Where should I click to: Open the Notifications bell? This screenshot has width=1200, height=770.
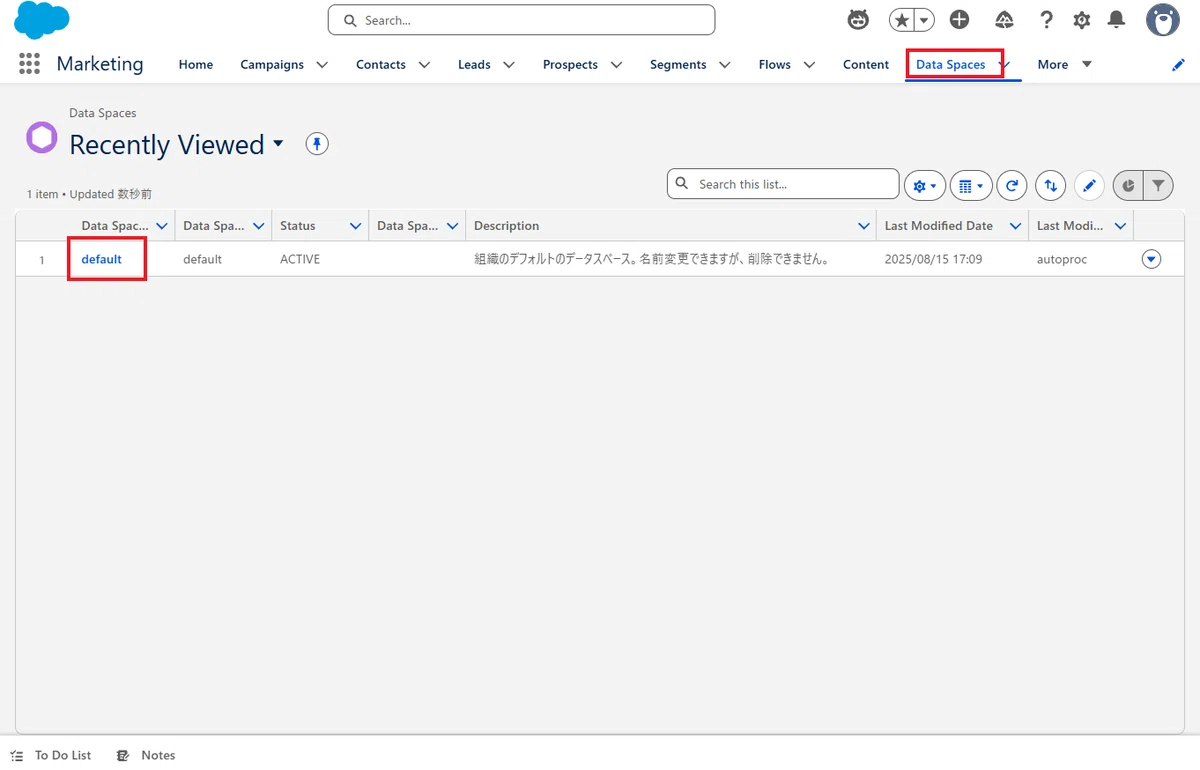pos(1117,20)
